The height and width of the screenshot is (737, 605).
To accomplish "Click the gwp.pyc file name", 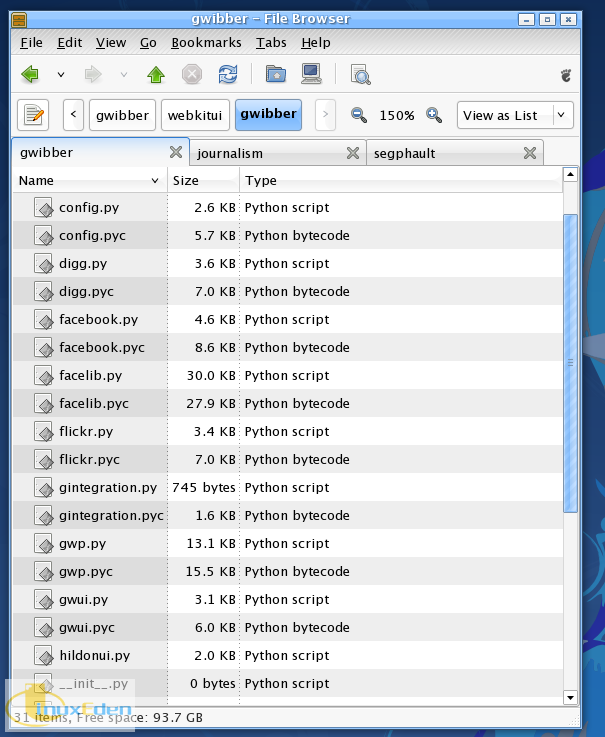I will [86, 572].
